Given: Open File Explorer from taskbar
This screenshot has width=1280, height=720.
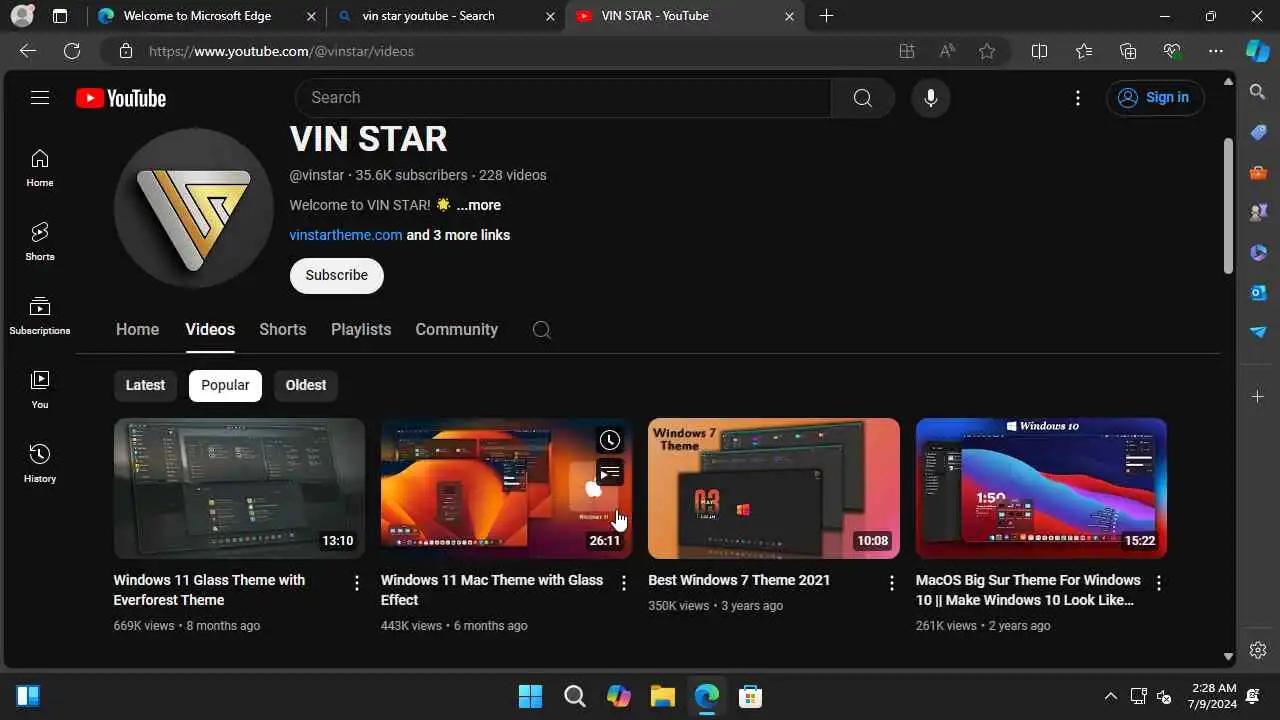Looking at the screenshot, I should tap(663, 696).
